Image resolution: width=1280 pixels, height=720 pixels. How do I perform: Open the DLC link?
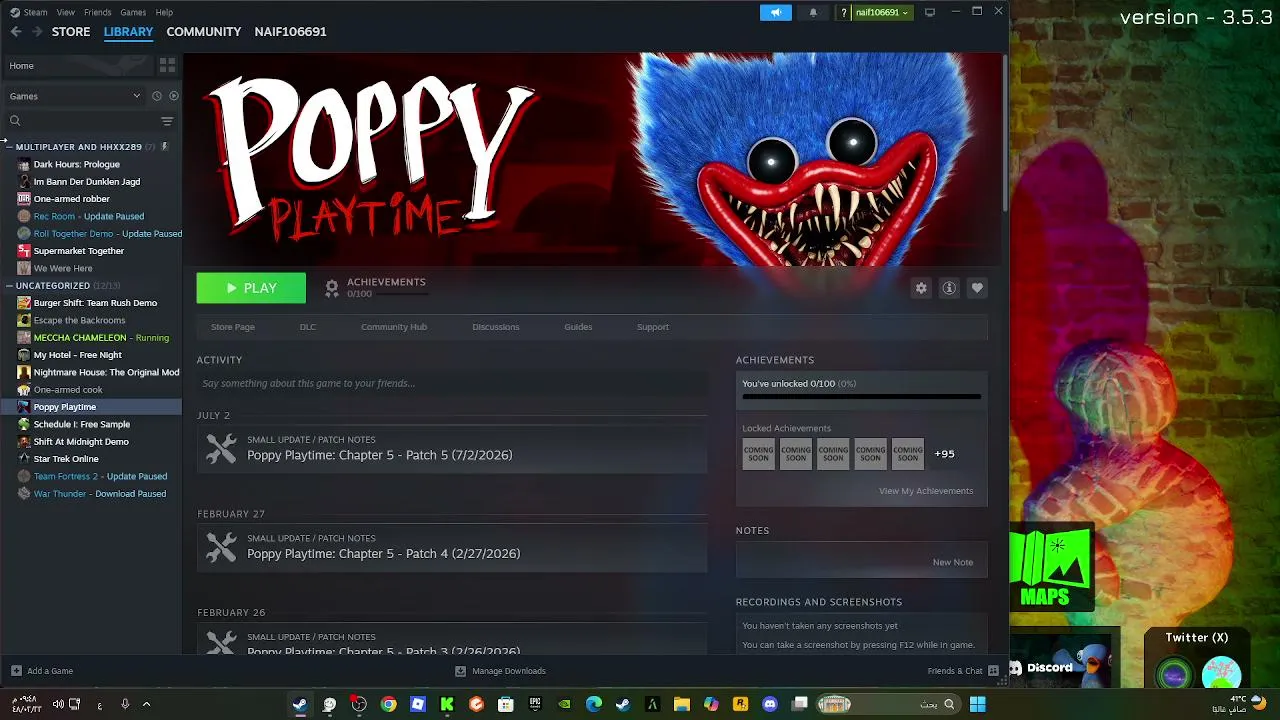pos(308,327)
